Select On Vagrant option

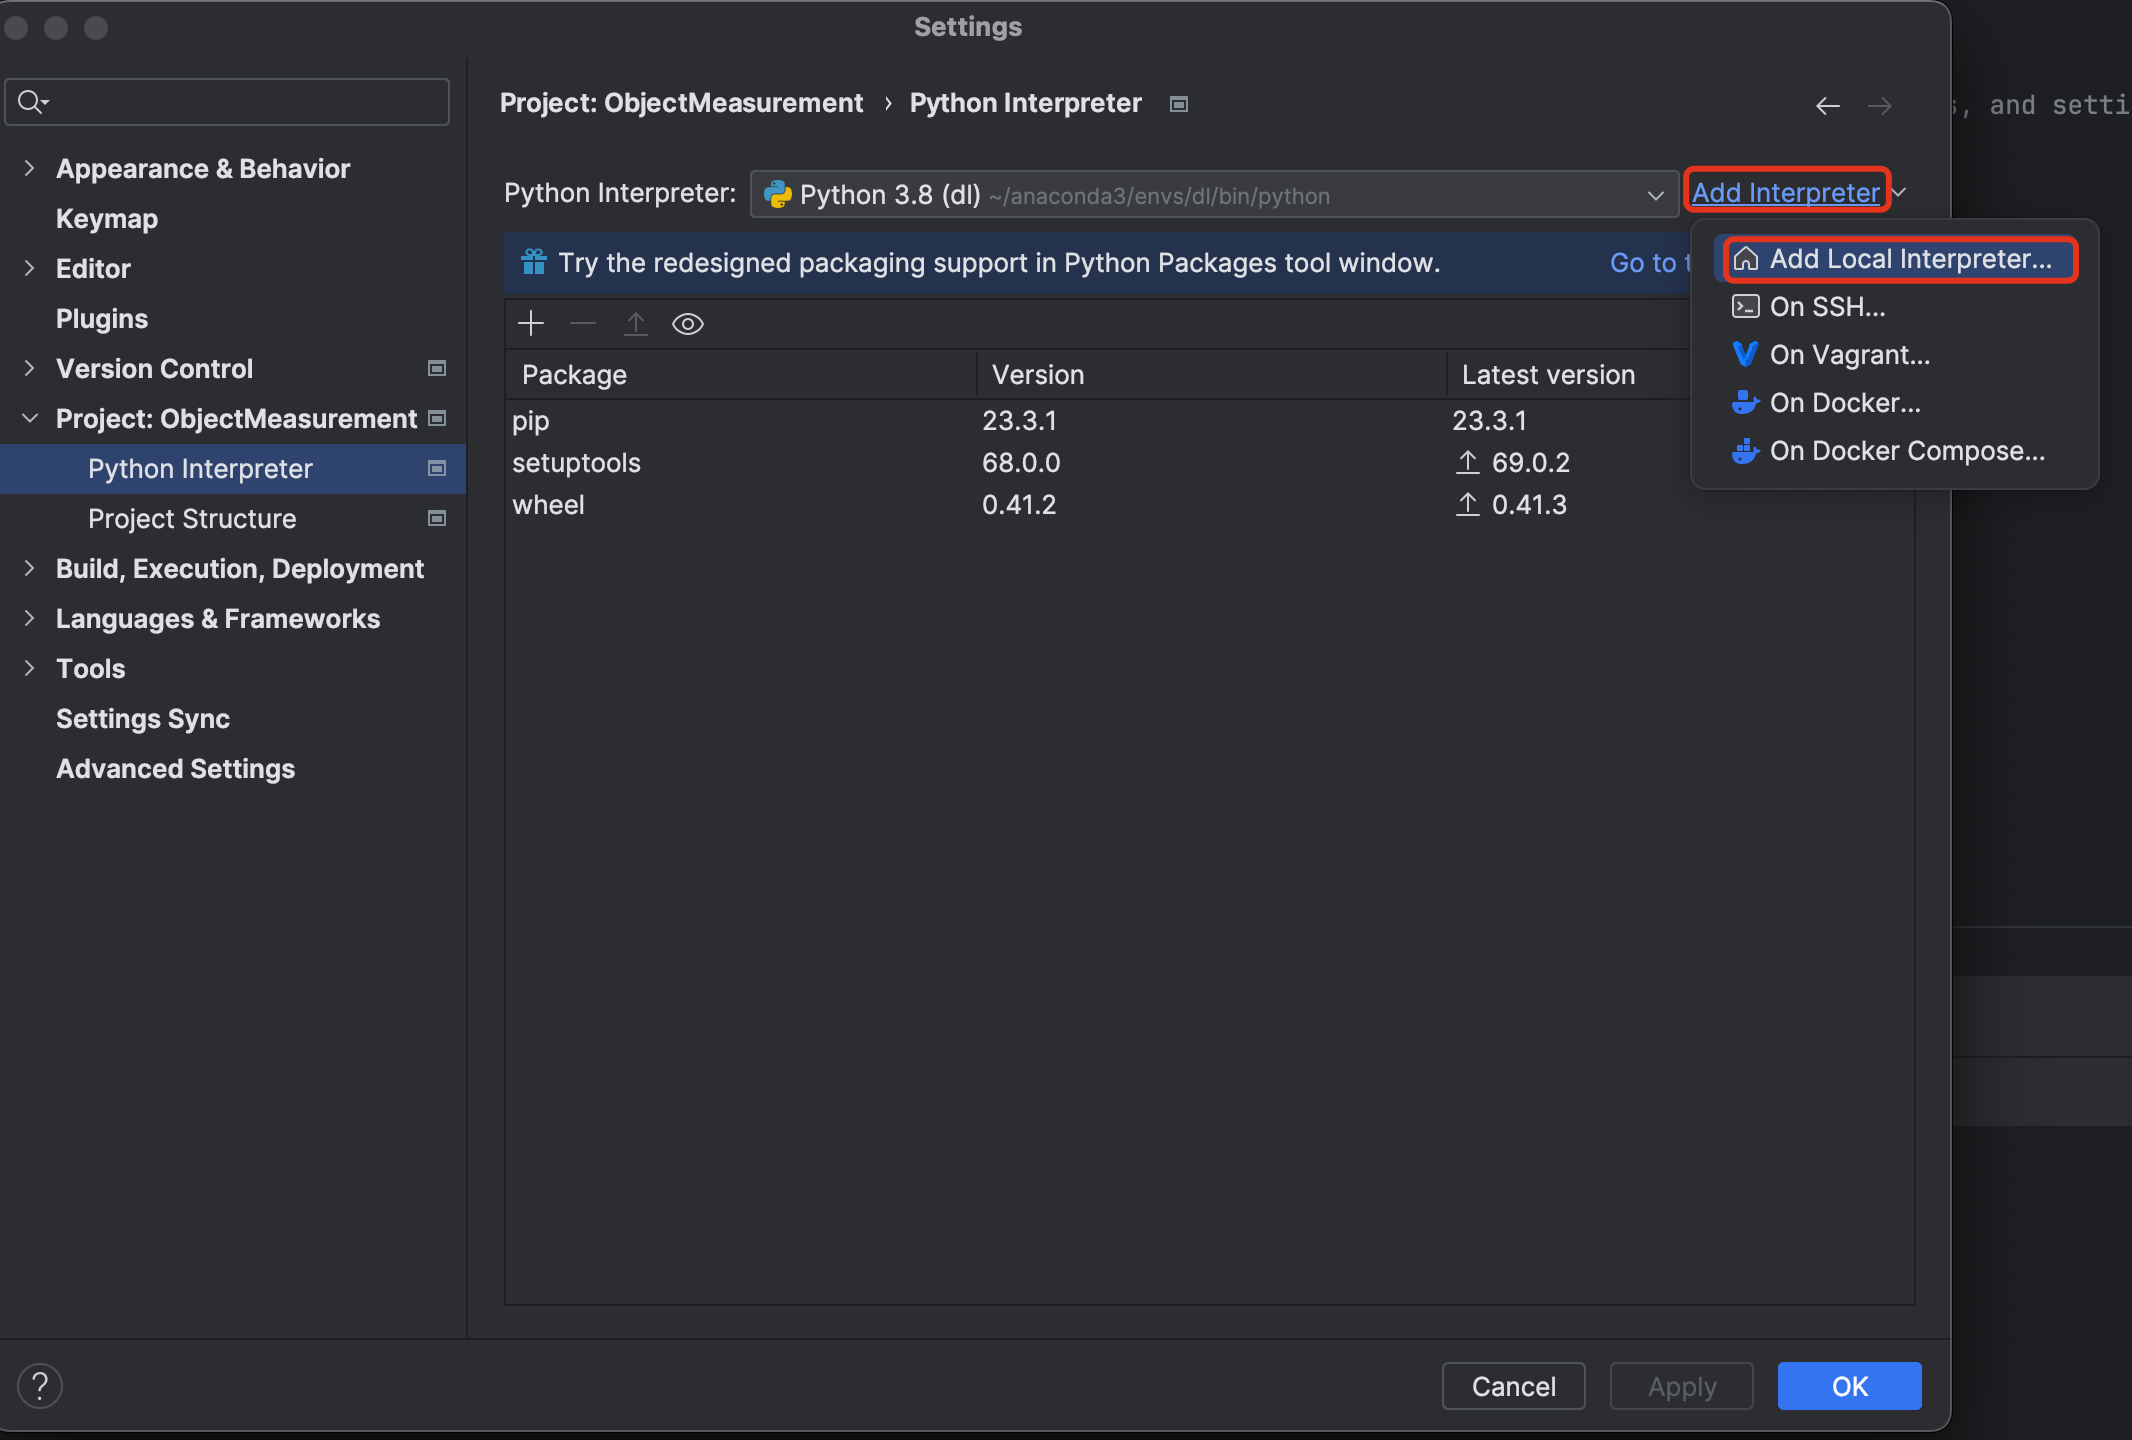coord(1849,355)
